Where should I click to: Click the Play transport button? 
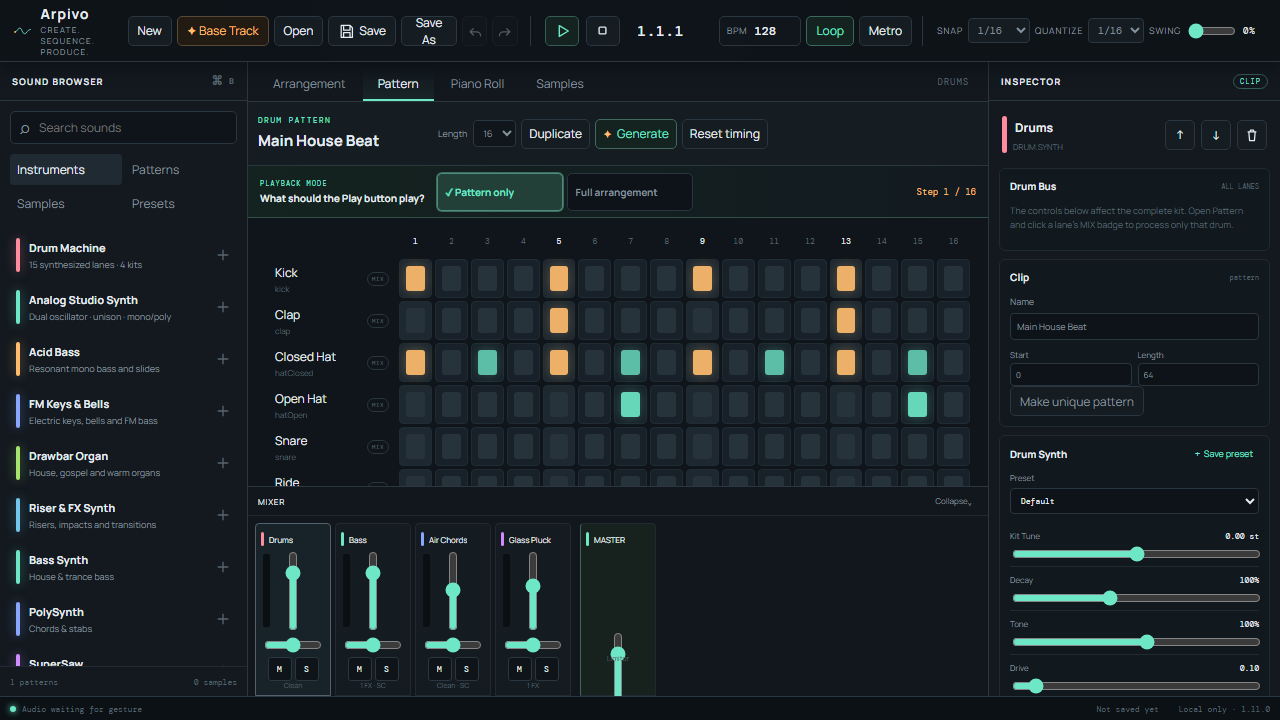tap(562, 31)
